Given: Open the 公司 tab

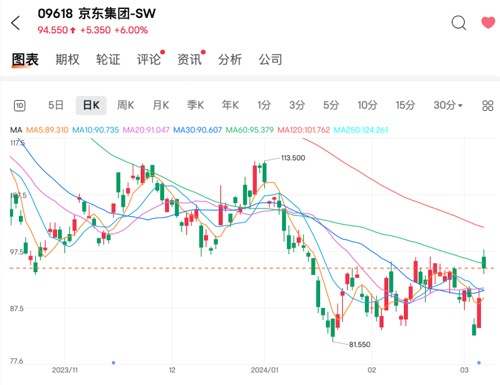Looking at the screenshot, I should pos(270,60).
